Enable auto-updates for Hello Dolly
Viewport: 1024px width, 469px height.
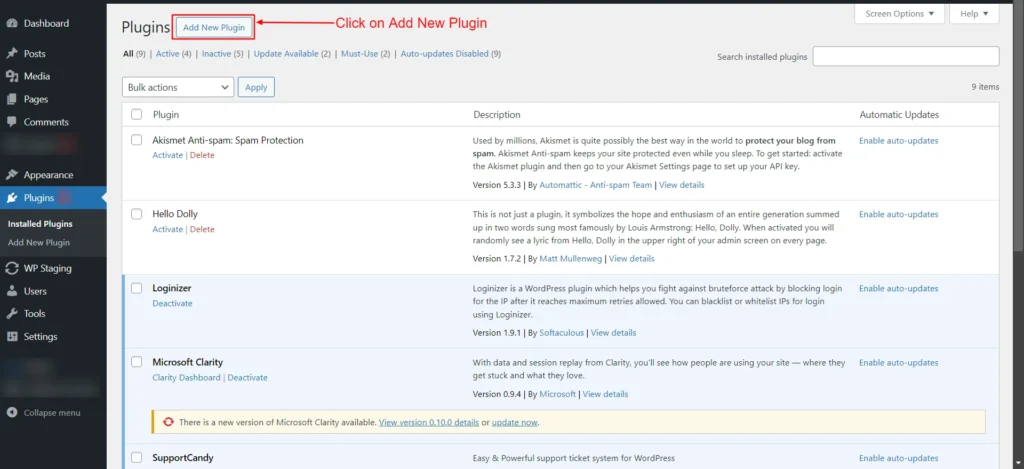[899, 215]
